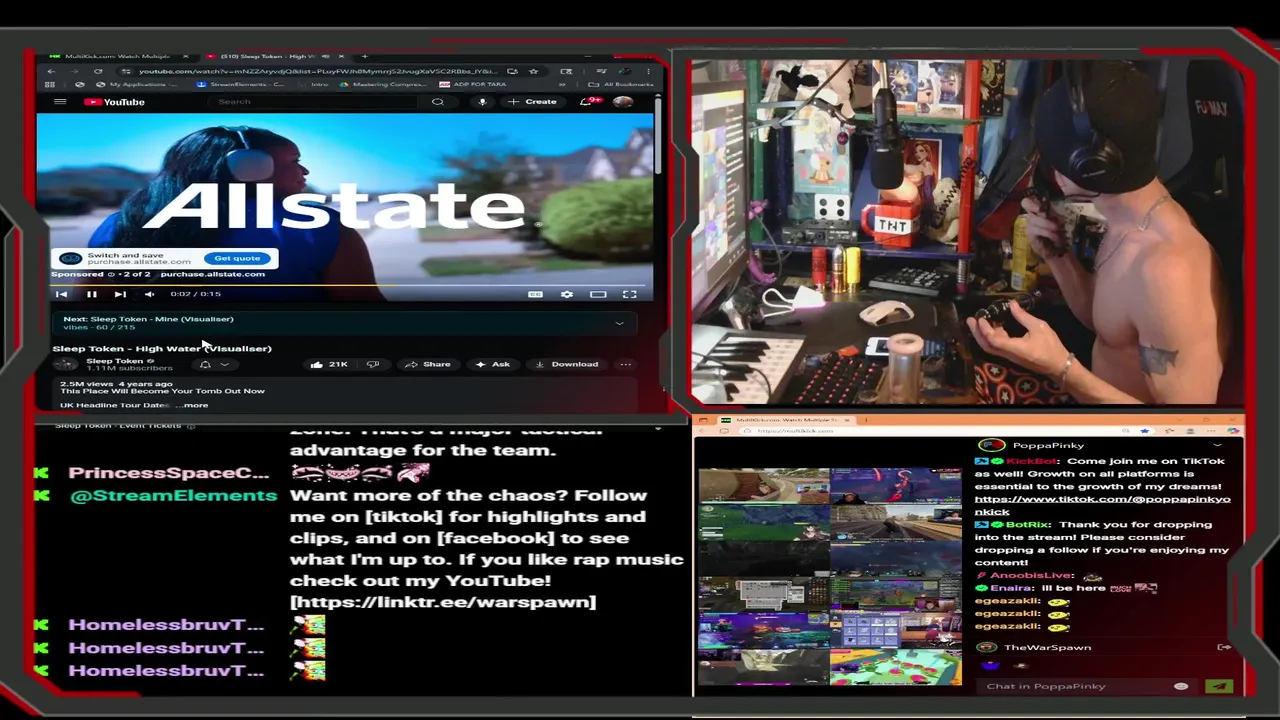Click purchase.allstate.com sponsored link
This screenshot has width=1280, height=720.
(213, 274)
